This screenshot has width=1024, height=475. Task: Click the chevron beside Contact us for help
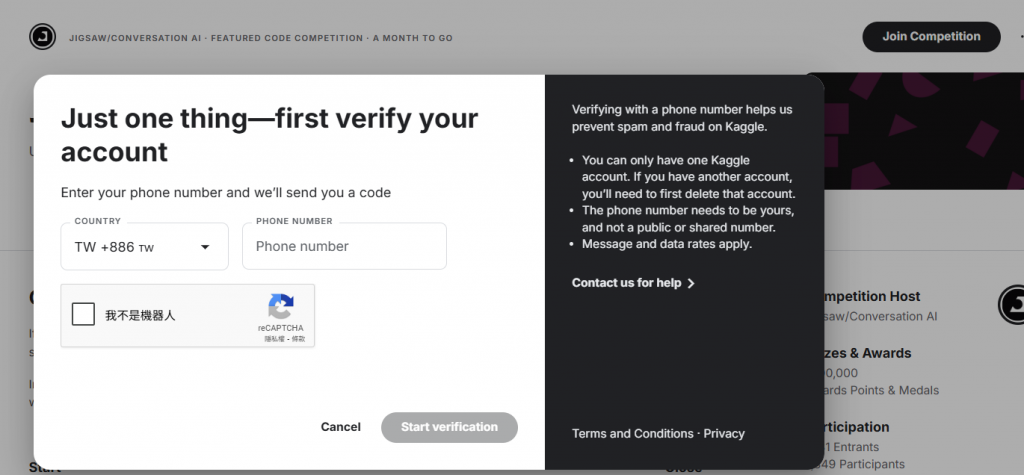(x=691, y=283)
